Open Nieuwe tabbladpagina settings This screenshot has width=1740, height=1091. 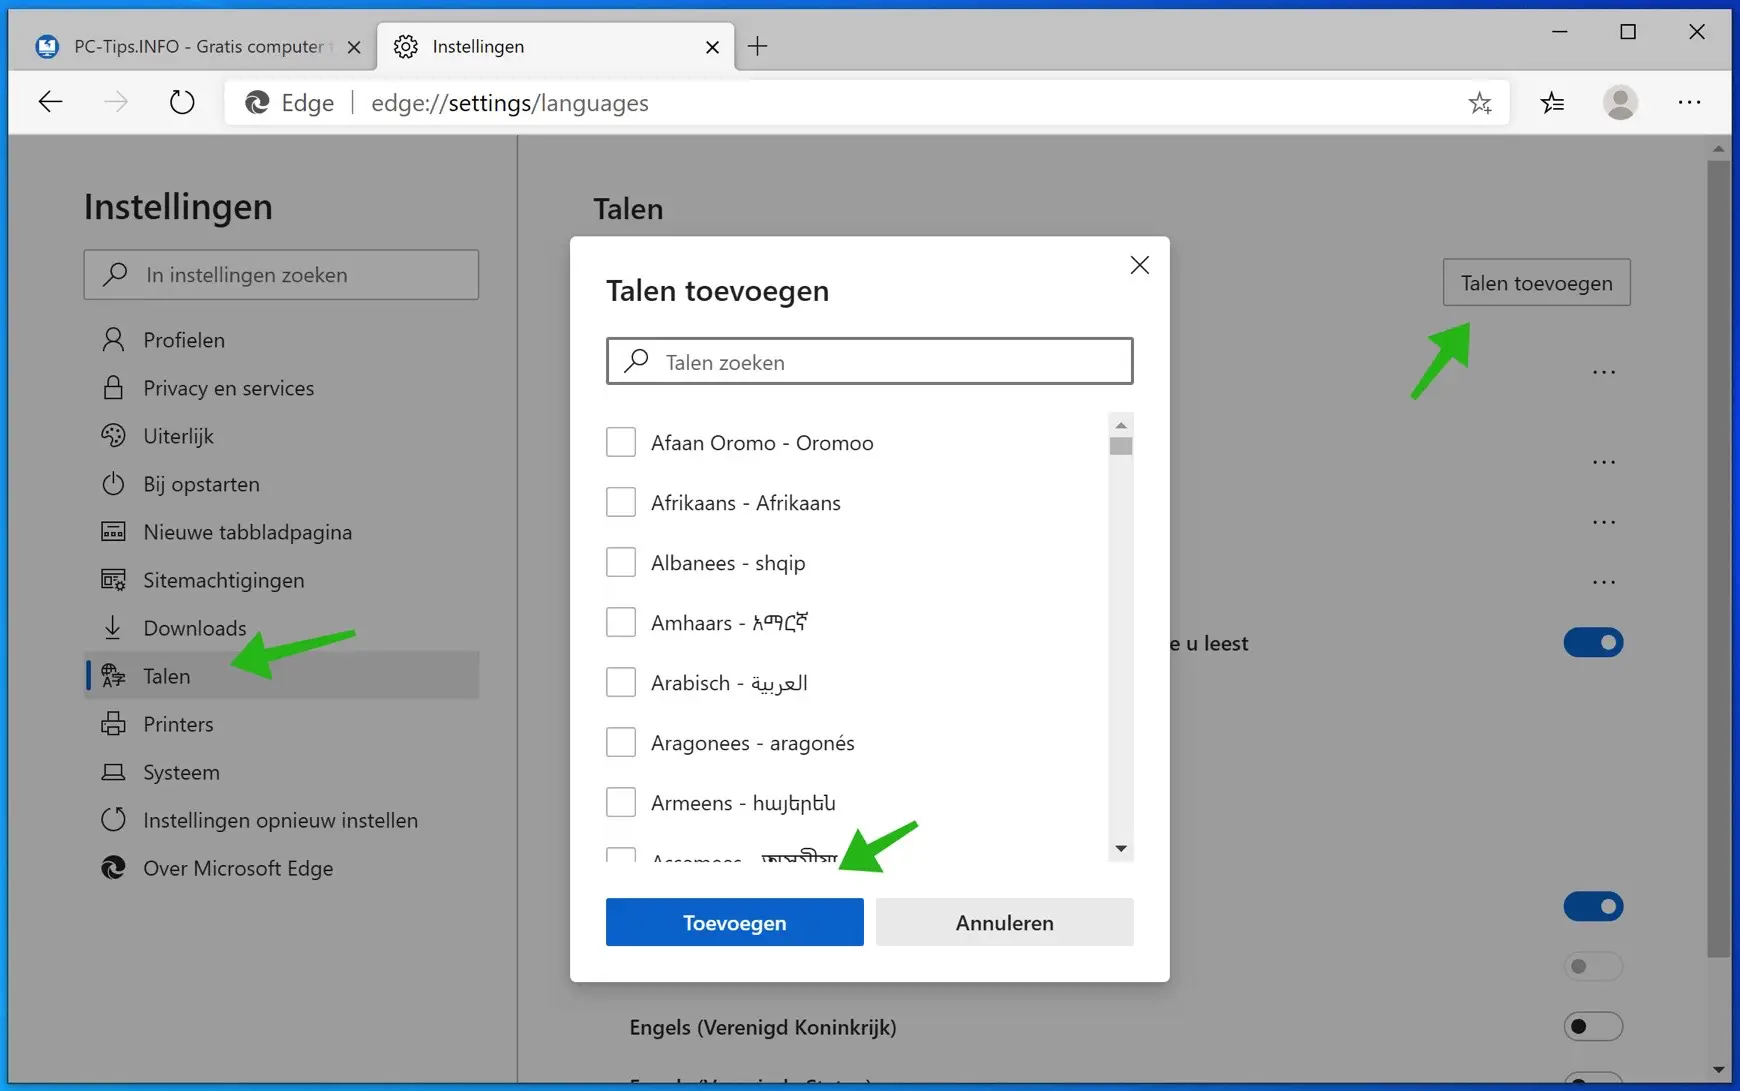tap(281, 532)
